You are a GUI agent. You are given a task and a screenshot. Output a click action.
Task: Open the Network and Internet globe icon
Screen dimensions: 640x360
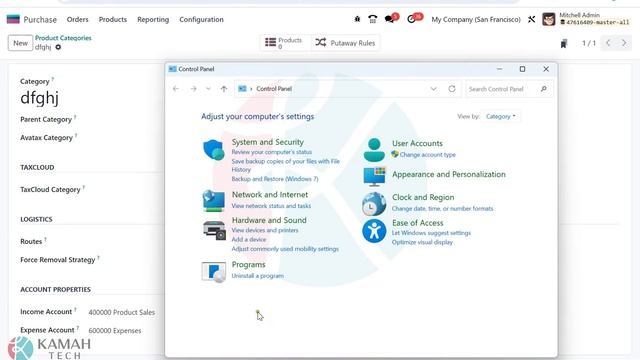(213, 200)
